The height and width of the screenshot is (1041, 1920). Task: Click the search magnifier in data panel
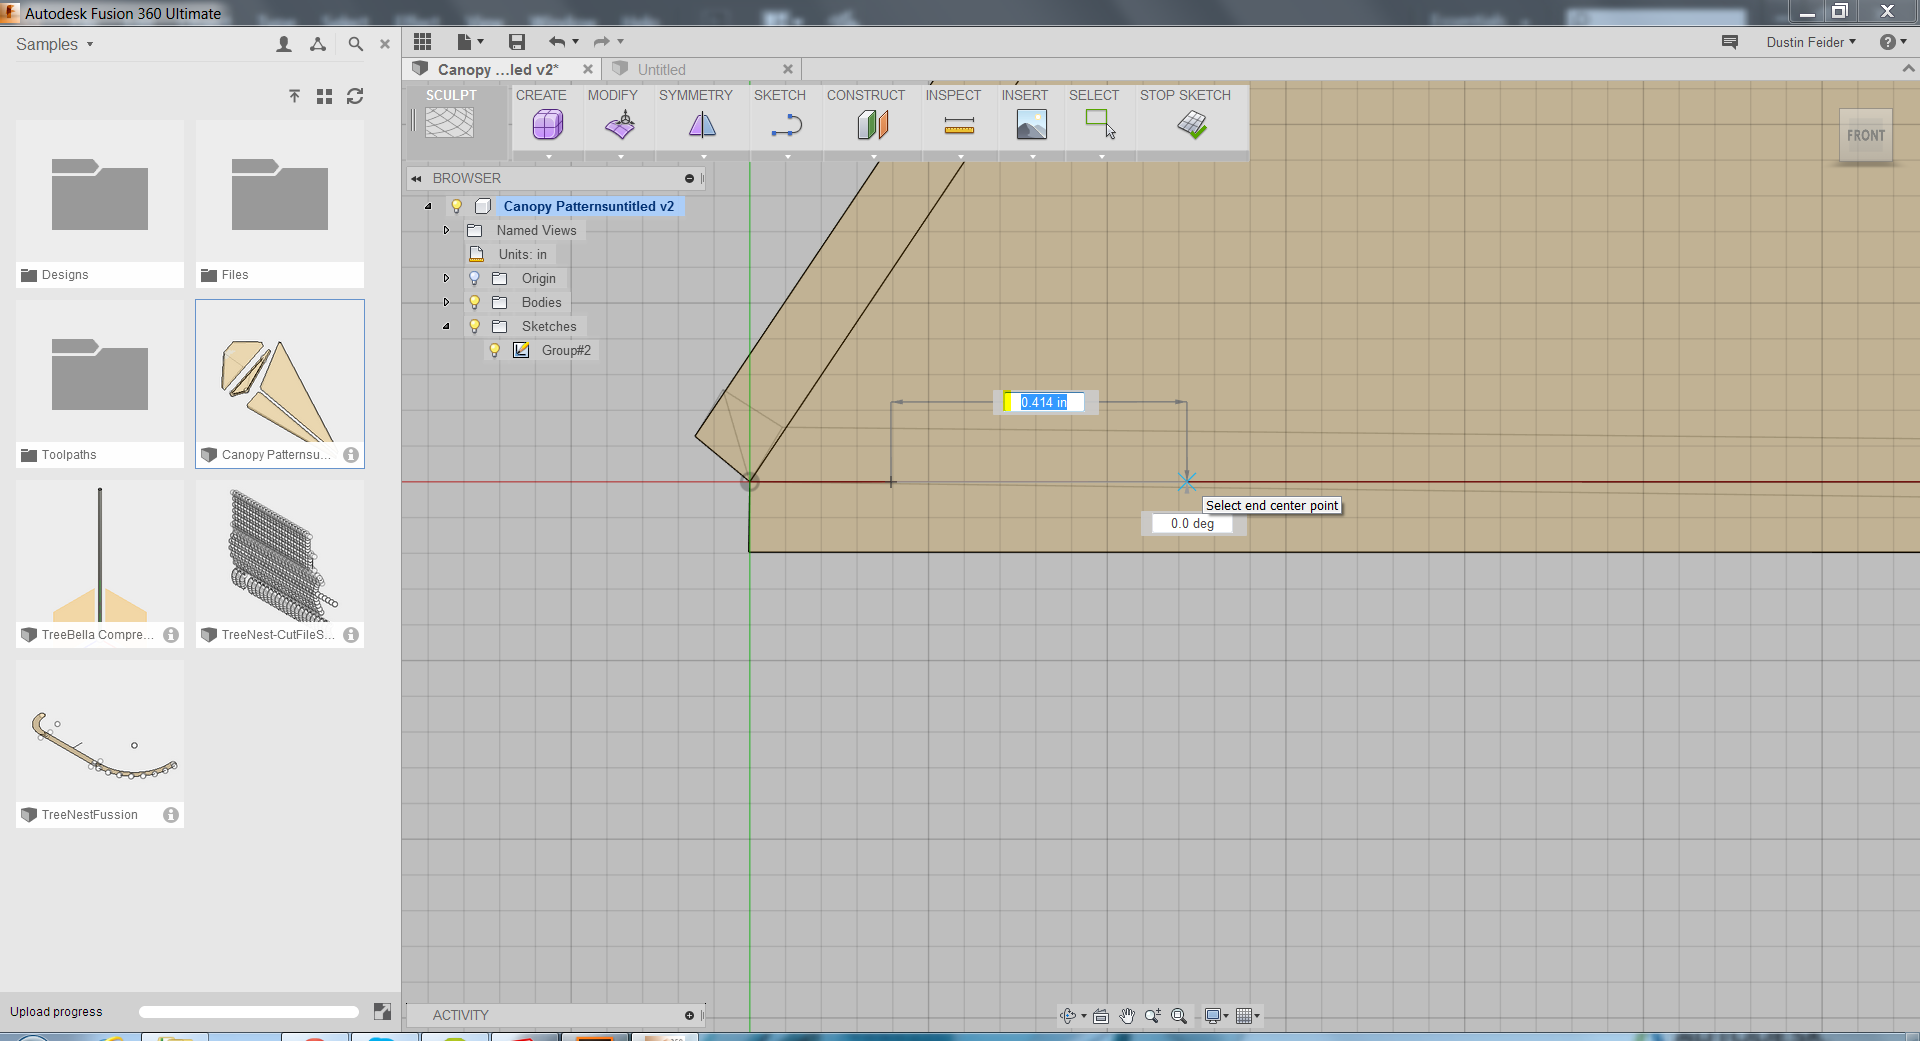tap(355, 44)
